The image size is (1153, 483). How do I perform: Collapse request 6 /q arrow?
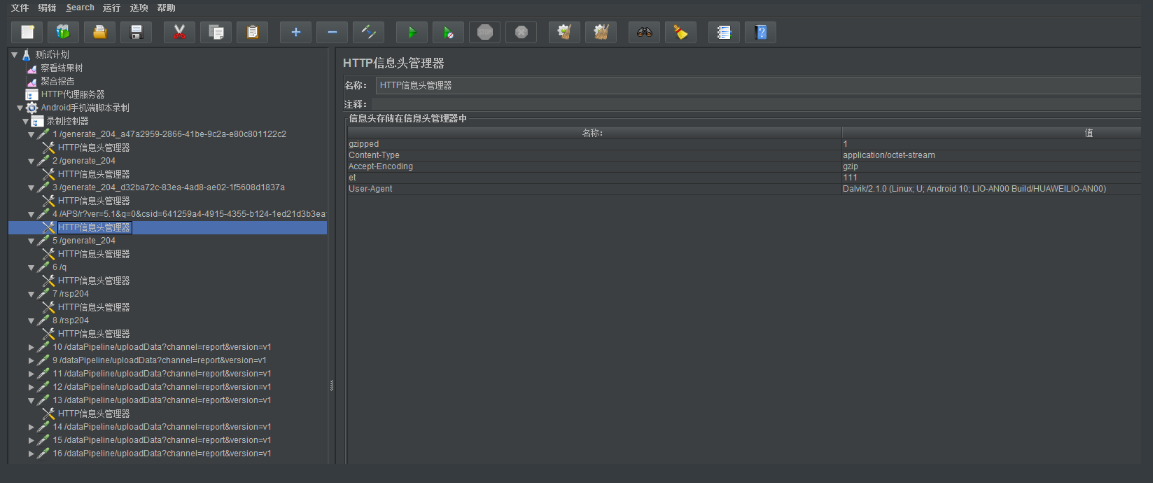pos(31,267)
